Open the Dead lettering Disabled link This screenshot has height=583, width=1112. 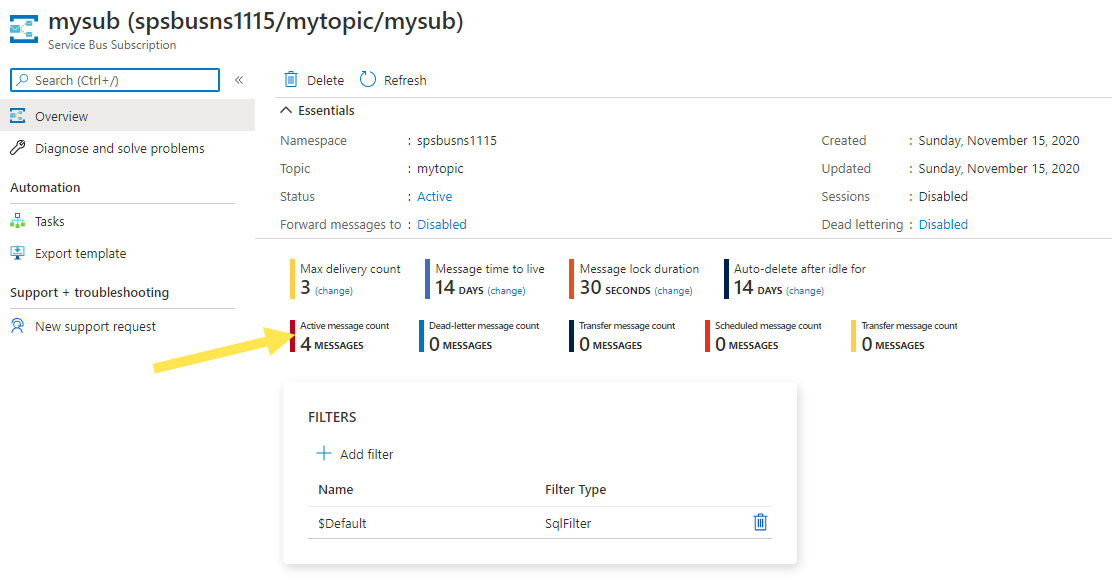pyautogui.click(x=943, y=225)
